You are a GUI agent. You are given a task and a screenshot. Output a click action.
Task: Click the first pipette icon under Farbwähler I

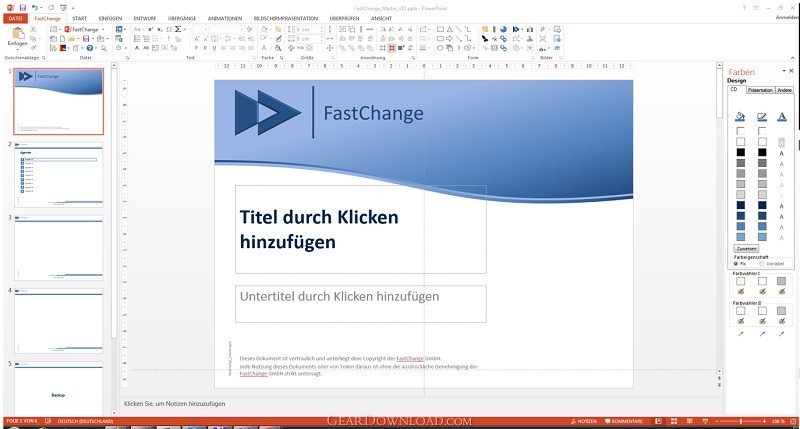[741, 291]
